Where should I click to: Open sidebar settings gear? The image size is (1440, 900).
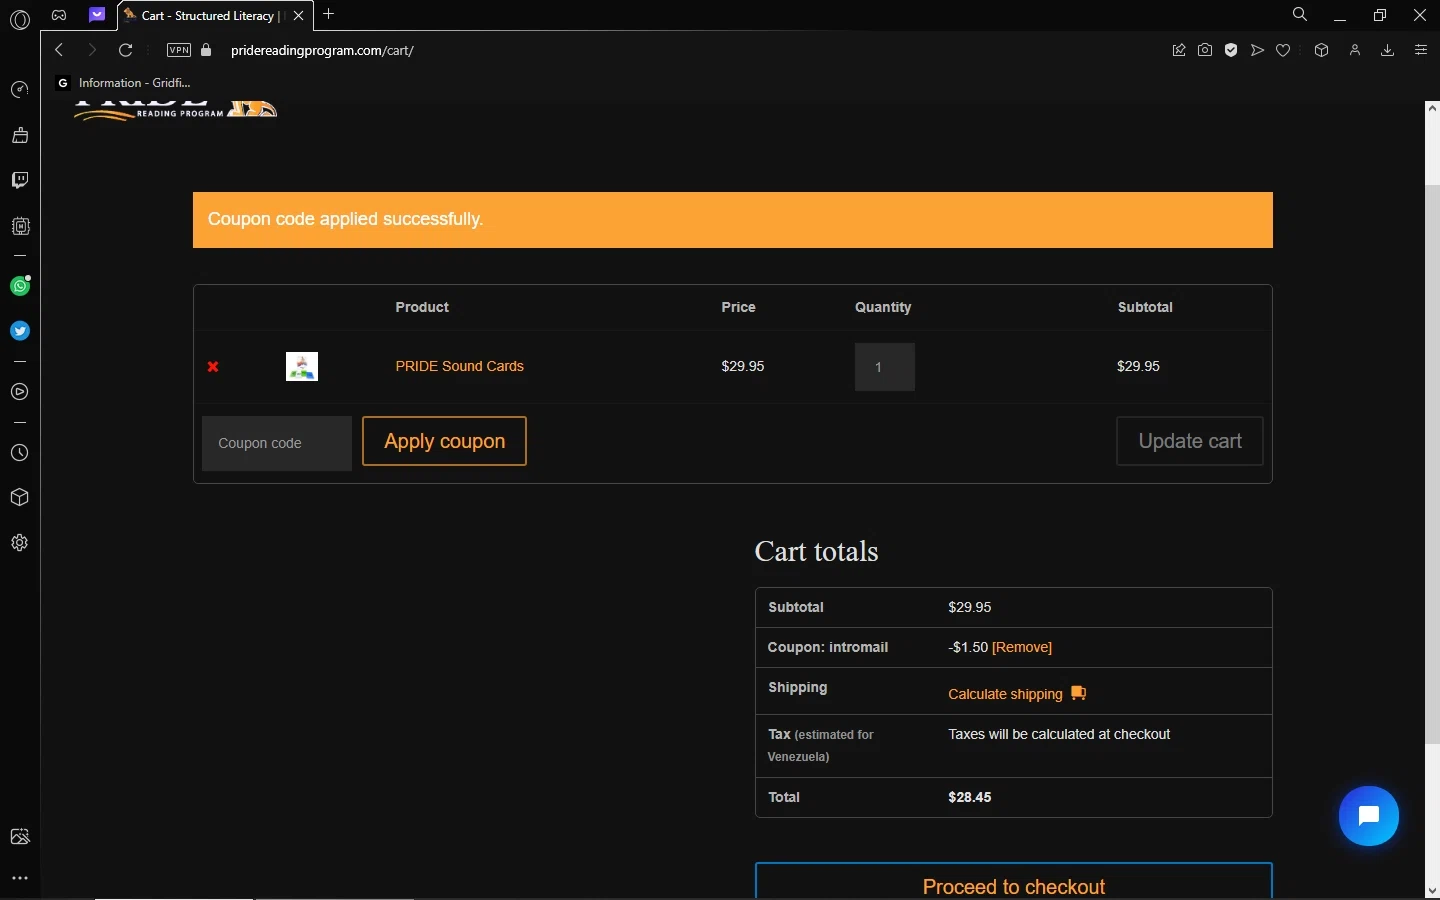click(20, 543)
